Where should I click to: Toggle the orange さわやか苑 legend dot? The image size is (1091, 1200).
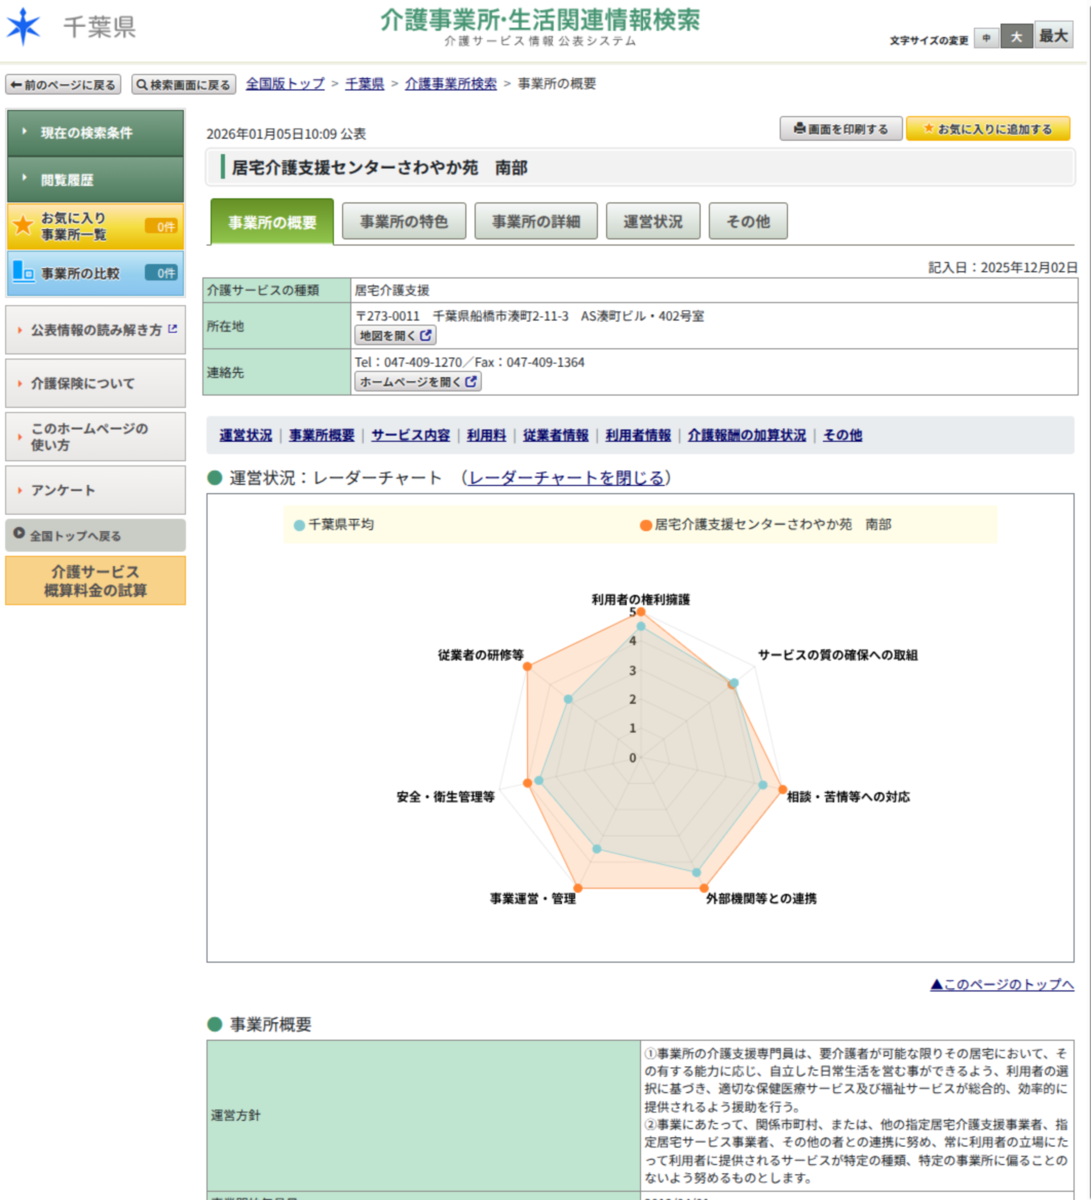646,524
